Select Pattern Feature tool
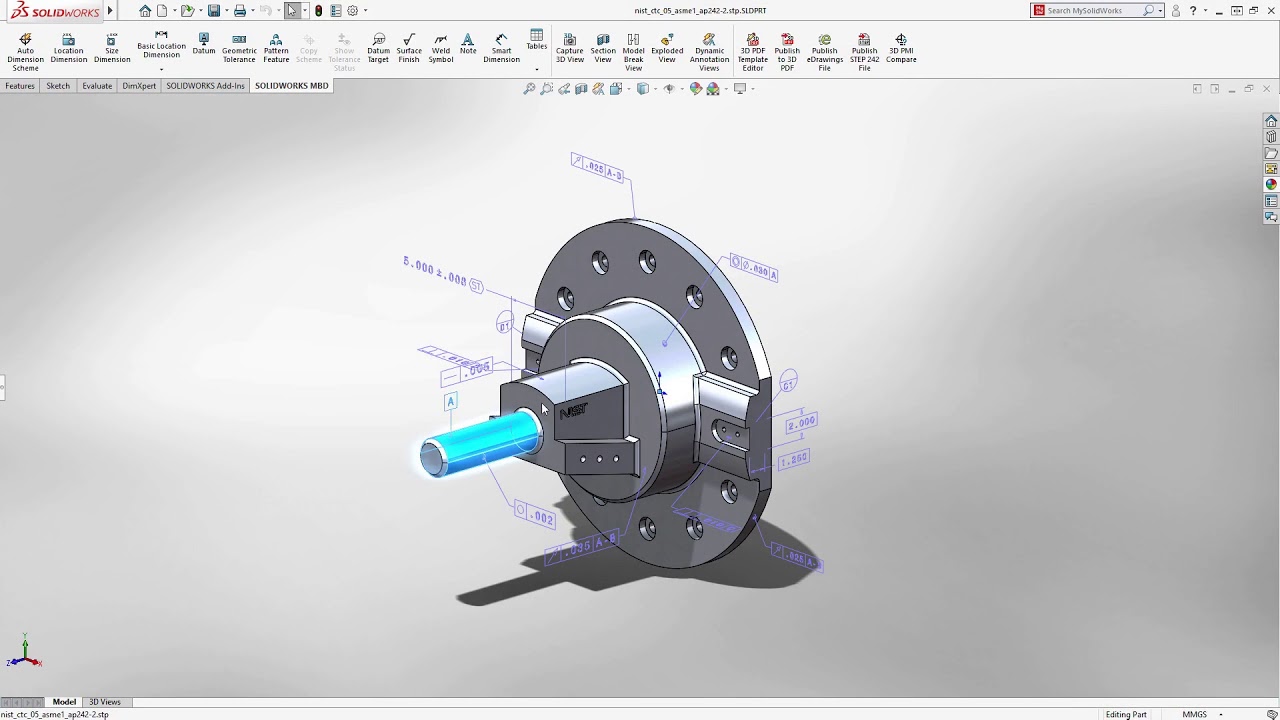The image size is (1280, 720). point(276,49)
